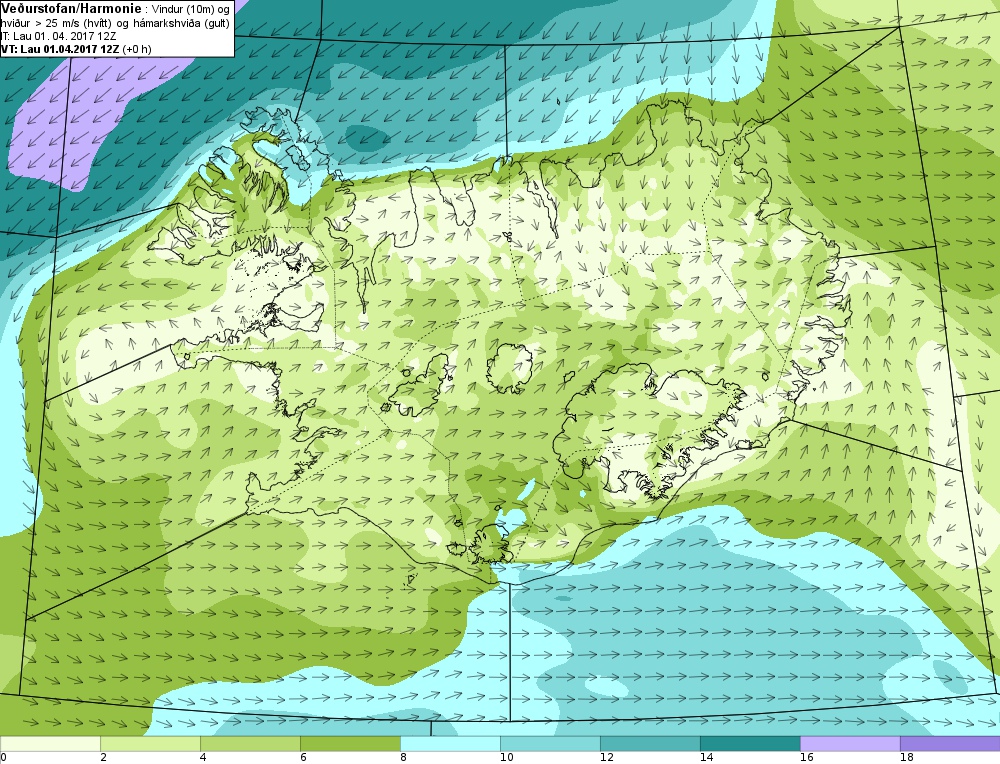Click the 'Vindur (10m) og' label

click(191, 10)
